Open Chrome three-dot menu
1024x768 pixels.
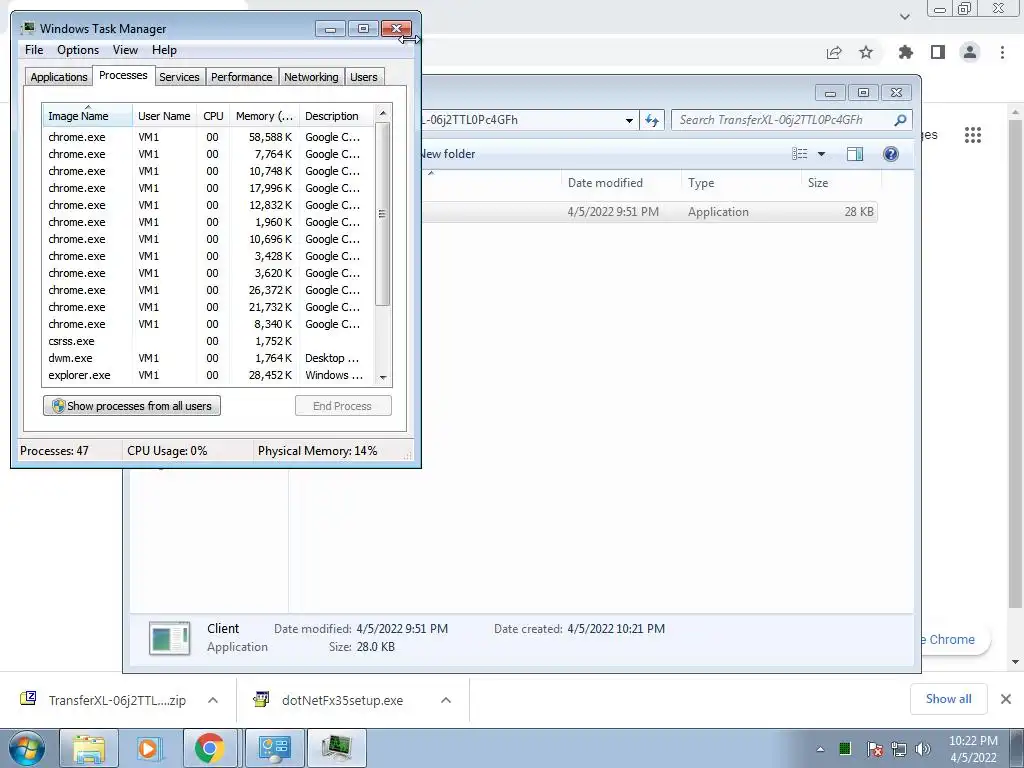[1002, 52]
